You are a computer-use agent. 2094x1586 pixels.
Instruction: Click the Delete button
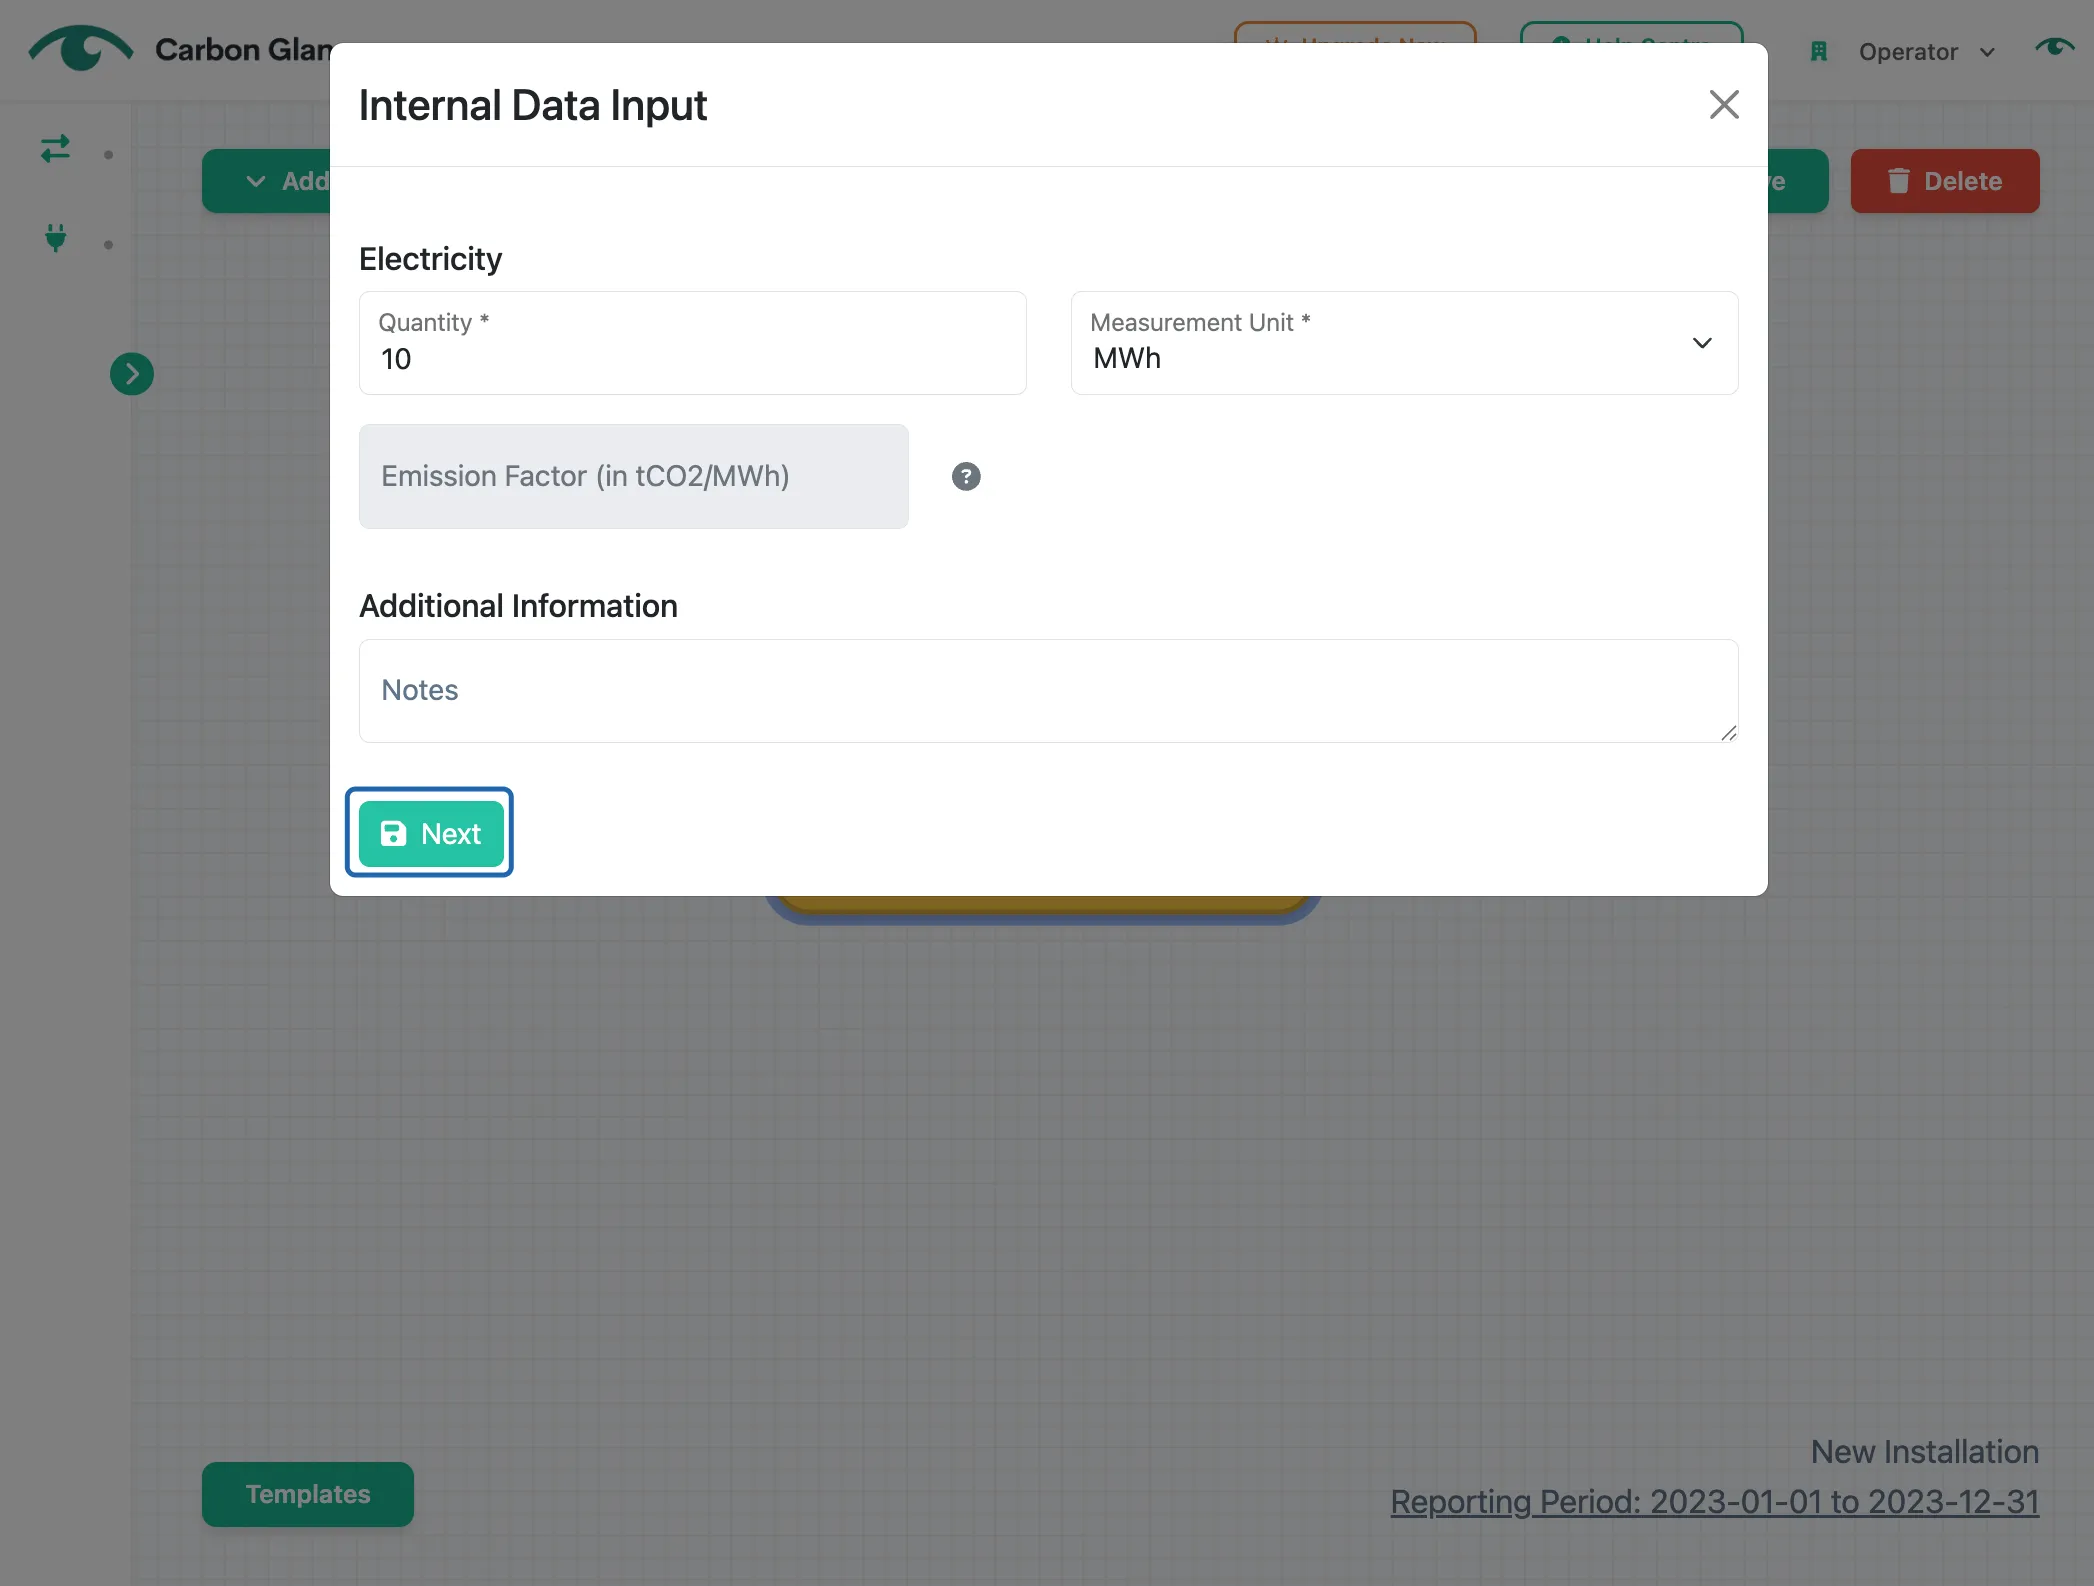click(x=1944, y=181)
